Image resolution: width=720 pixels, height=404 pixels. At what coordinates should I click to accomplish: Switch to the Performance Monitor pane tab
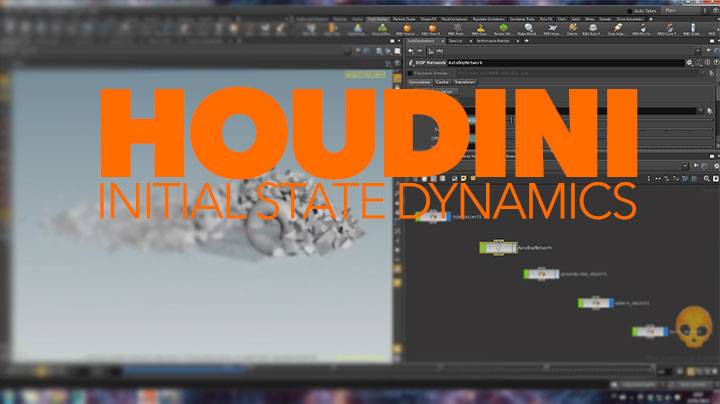pos(493,41)
